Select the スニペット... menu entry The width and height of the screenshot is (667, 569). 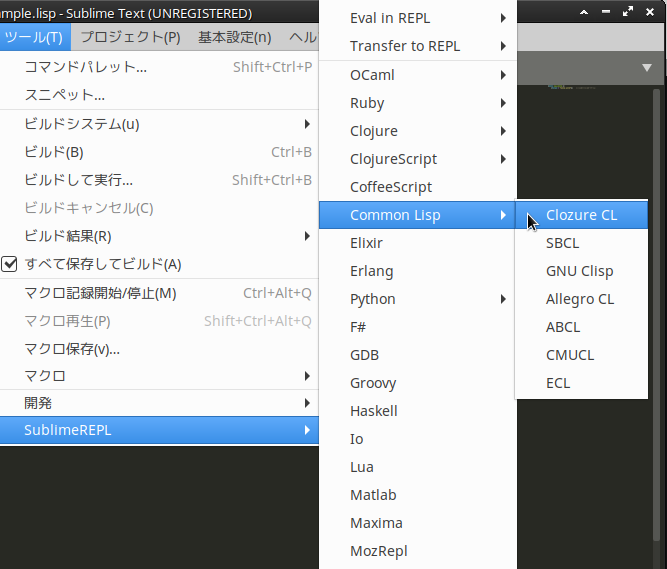pos(159,95)
